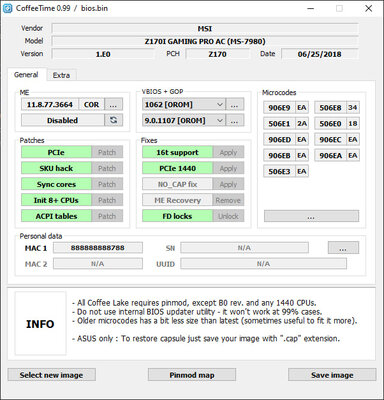Click the Vendor MSI field
384x400 pixels.
pos(205,28)
